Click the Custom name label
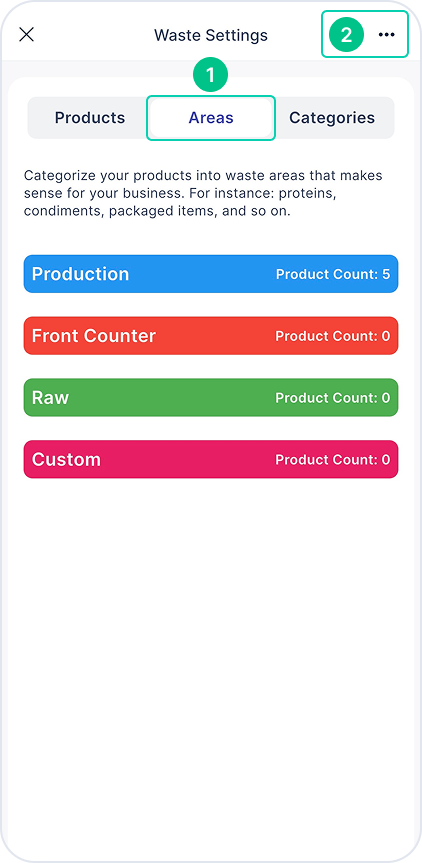Image resolution: width=422 pixels, height=863 pixels. [x=66, y=459]
